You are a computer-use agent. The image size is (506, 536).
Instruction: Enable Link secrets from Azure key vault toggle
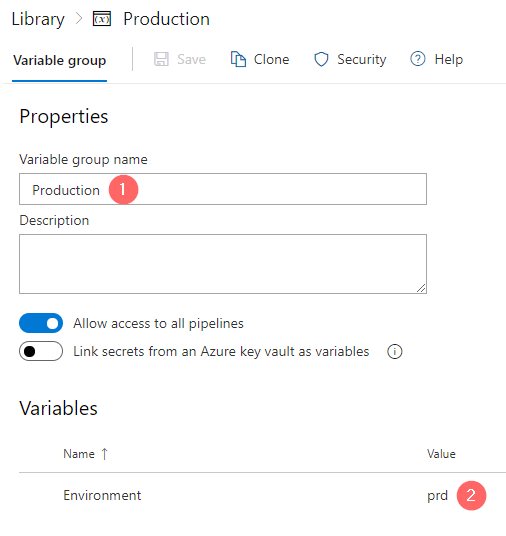pos(41,351)
